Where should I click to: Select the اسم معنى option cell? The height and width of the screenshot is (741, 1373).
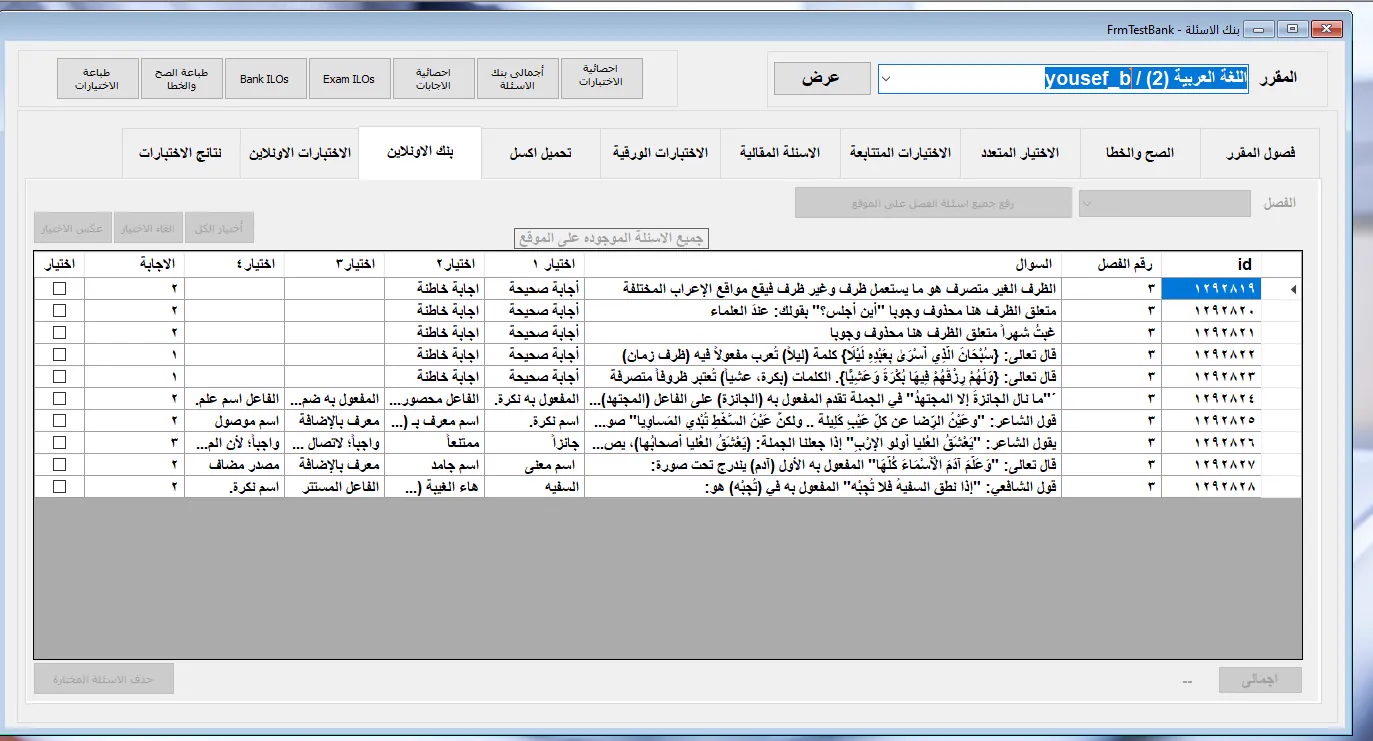click(534, 464)
